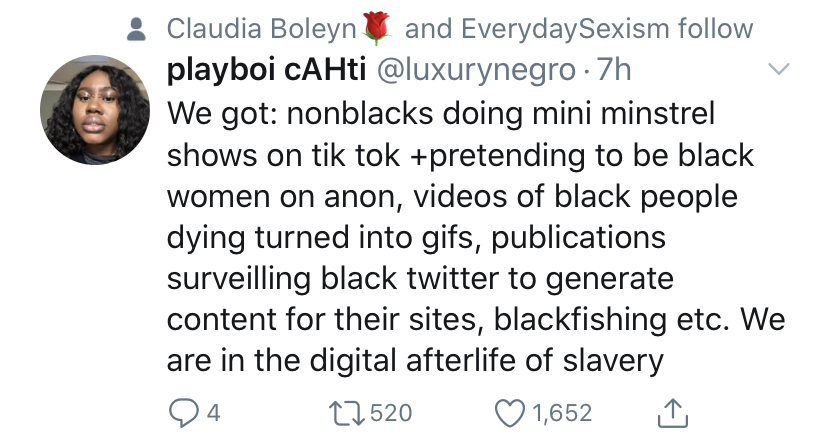Click the rose emoji beside Claudia Boleyn
828x448 pixels.
(377, 27)
